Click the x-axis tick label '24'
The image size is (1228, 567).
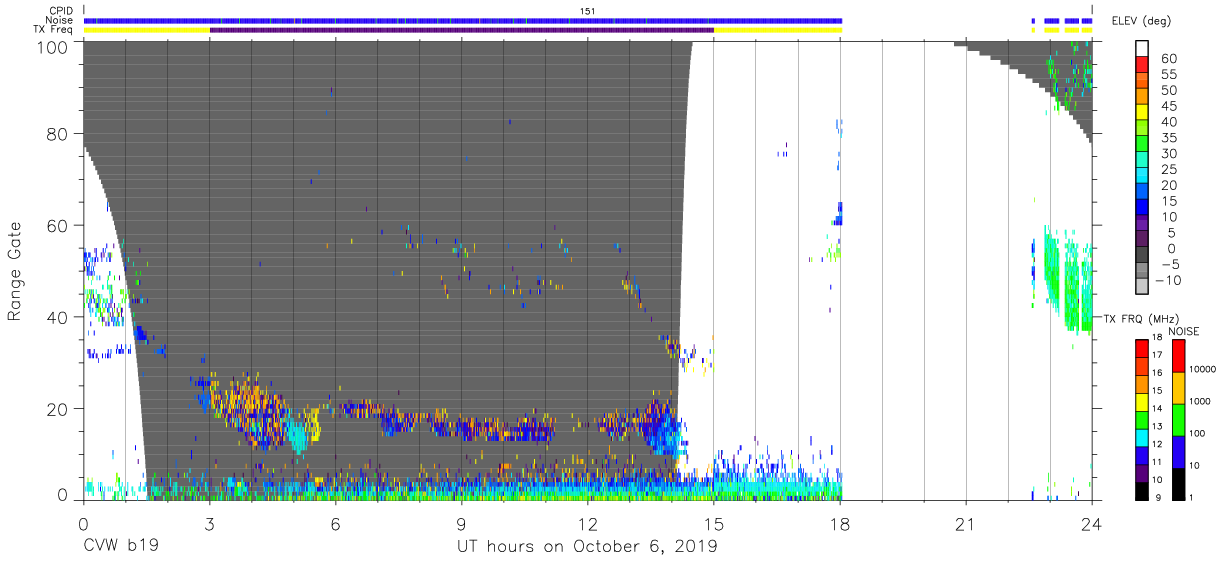click(x=1092, y=523)
